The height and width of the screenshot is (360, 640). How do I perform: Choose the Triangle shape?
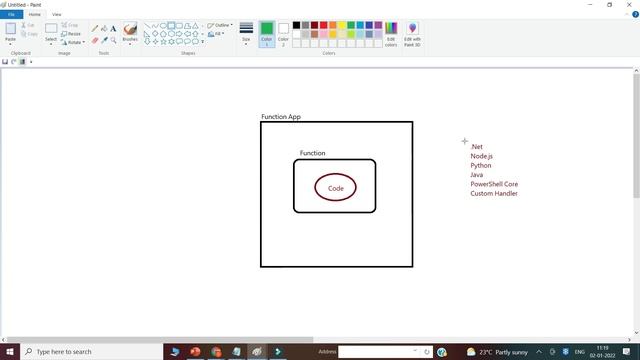click(195, 26)
